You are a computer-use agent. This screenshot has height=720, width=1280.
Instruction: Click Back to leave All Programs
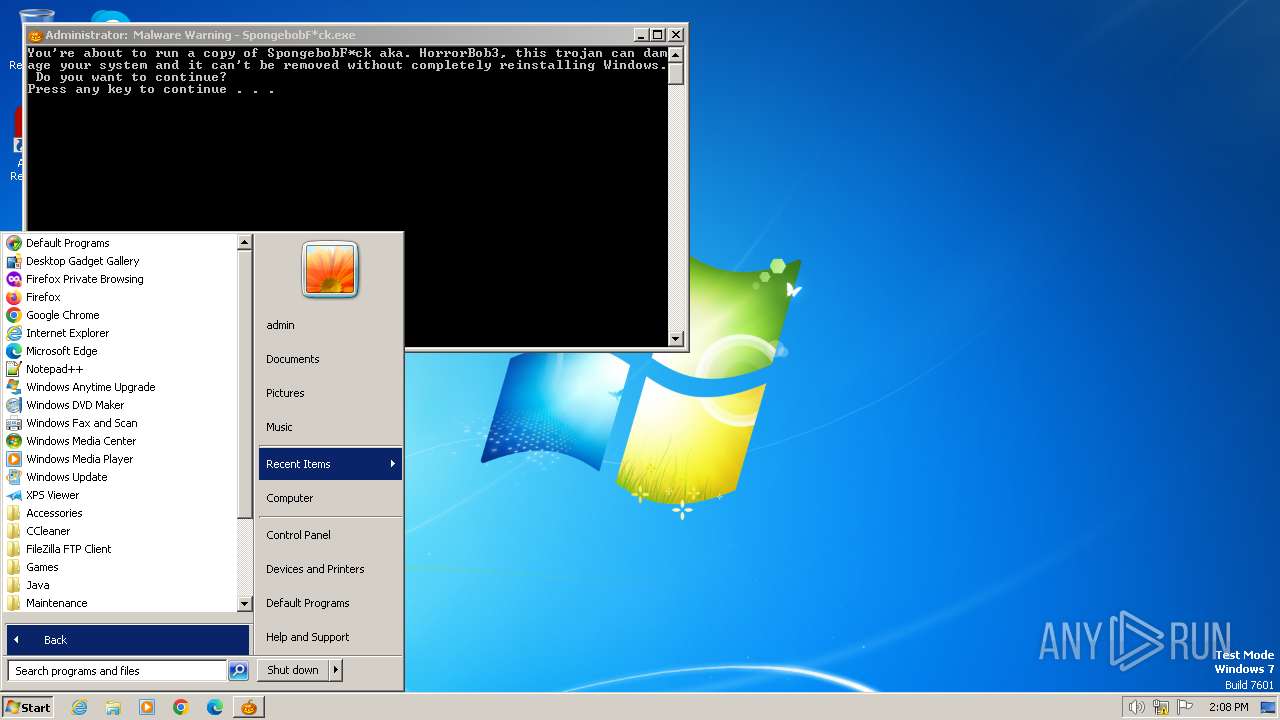click(128, 640)
